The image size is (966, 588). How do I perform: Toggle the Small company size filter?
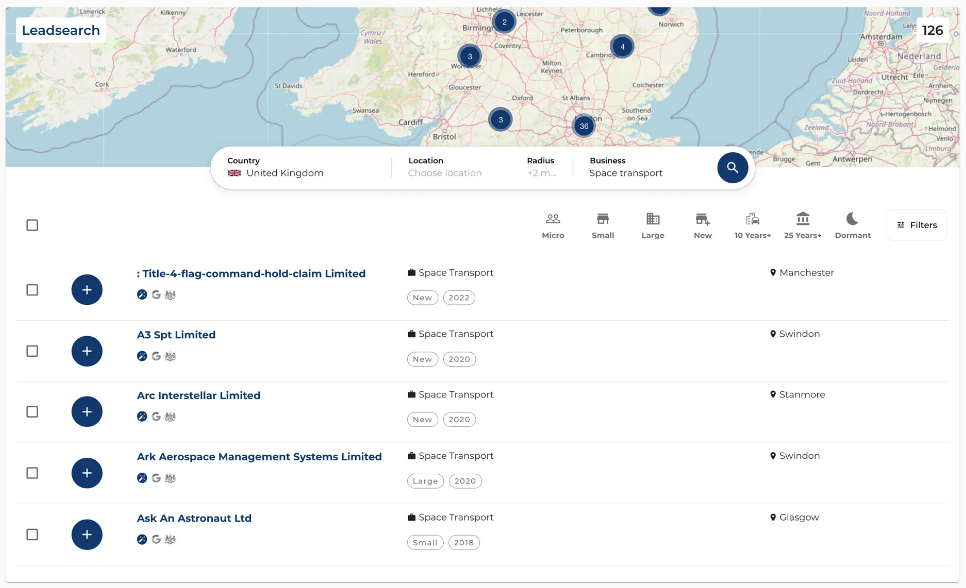click(603, 226)
